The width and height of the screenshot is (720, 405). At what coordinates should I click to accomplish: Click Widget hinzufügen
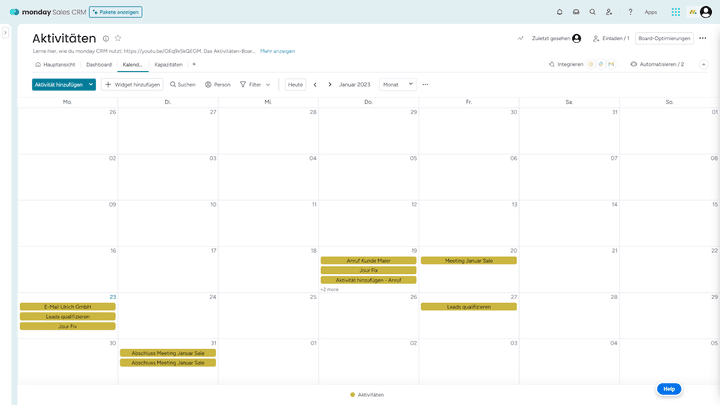pyautogui.click(x=132, y=84)
